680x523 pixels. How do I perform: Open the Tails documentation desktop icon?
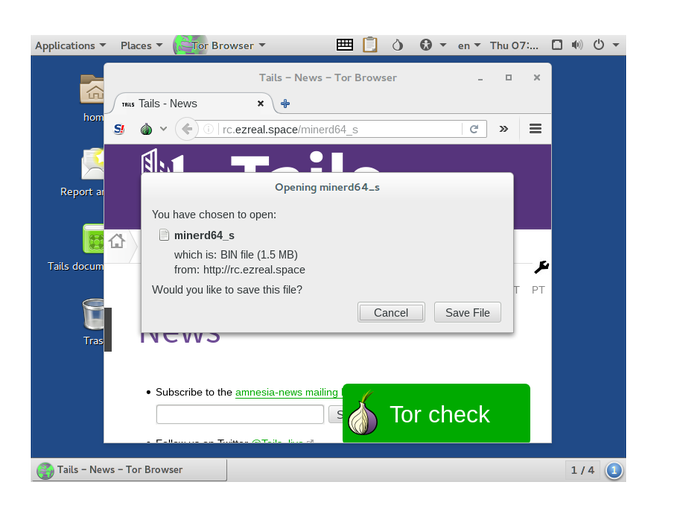tap(76, 248)
